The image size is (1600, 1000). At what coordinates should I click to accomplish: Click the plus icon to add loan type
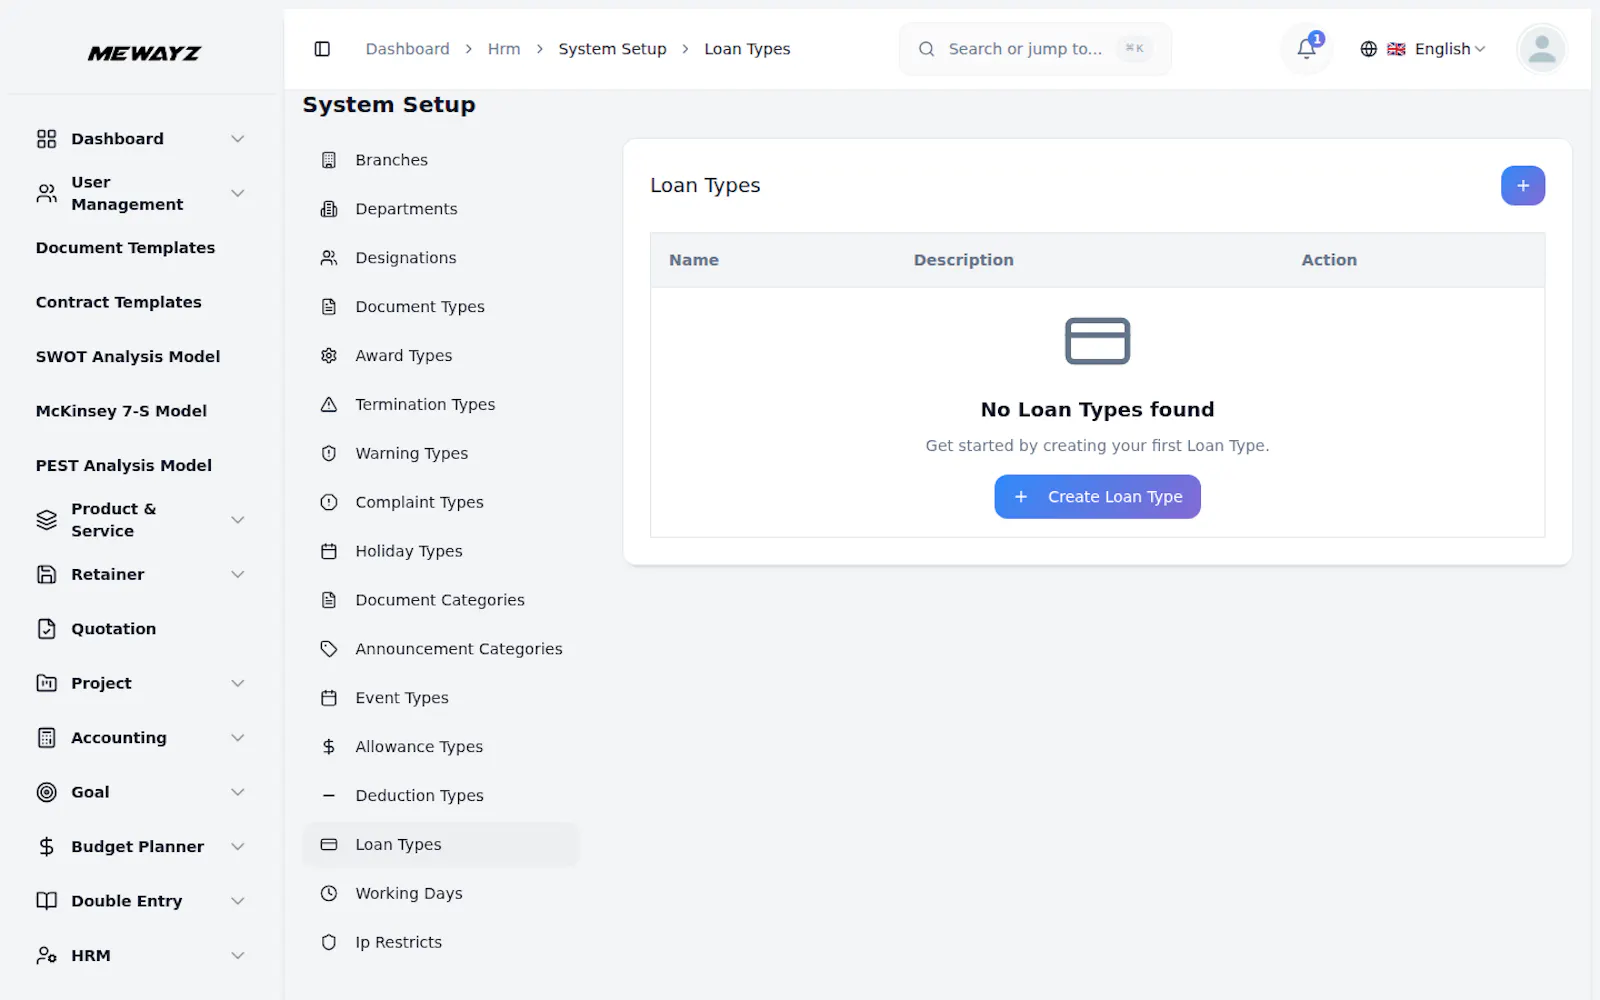click(1523, 186)
